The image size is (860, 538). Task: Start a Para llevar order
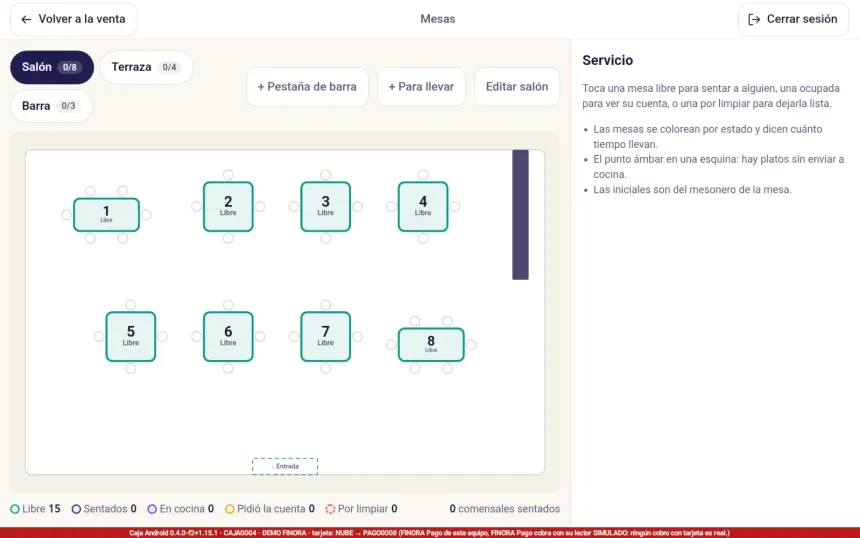(421, 87)
